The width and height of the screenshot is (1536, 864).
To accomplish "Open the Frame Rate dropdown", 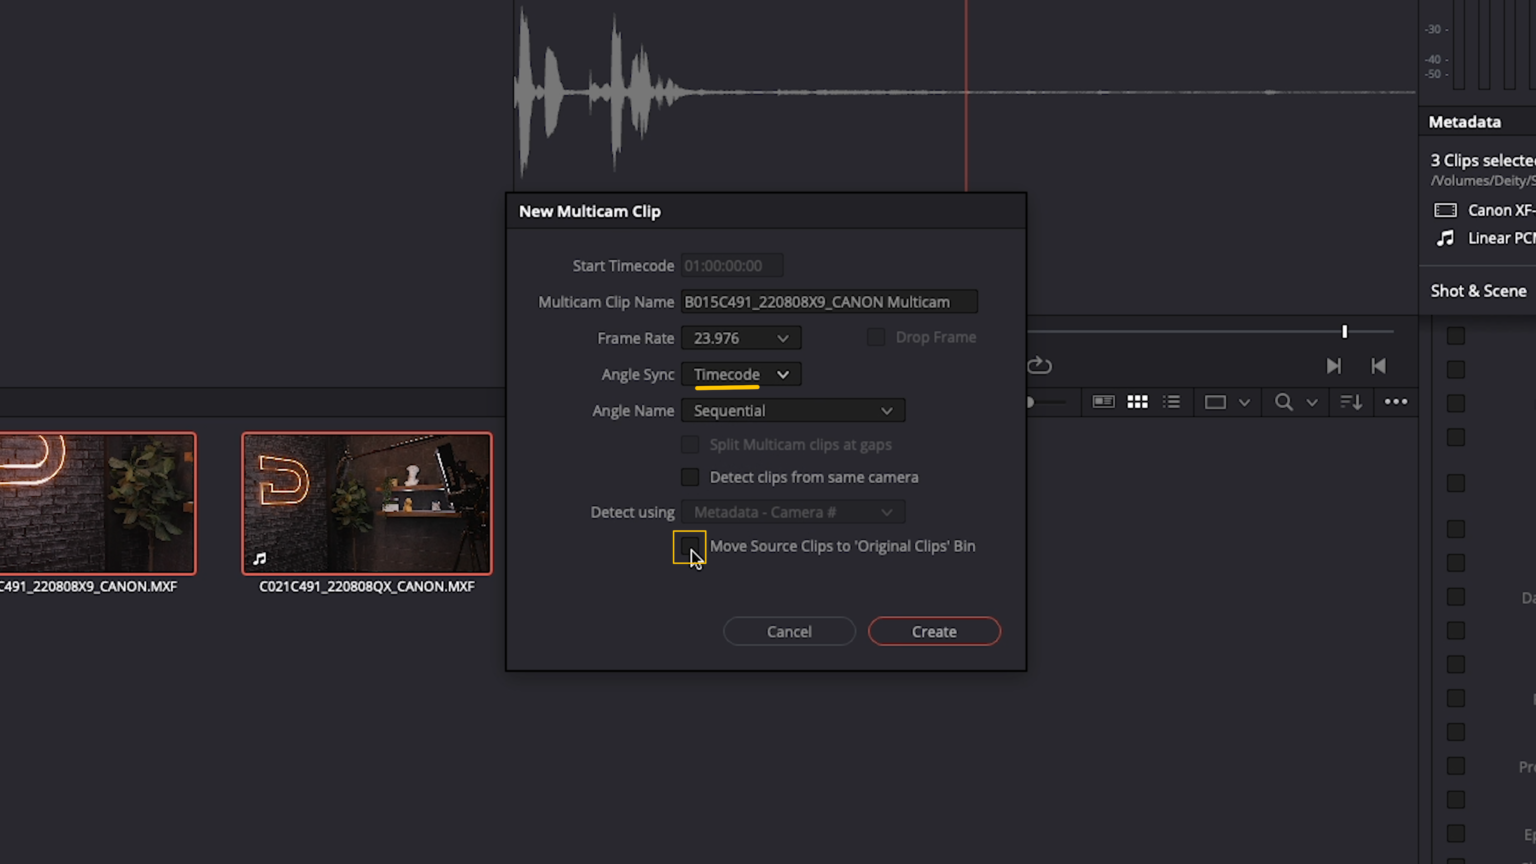I will [x=740, y=338].
